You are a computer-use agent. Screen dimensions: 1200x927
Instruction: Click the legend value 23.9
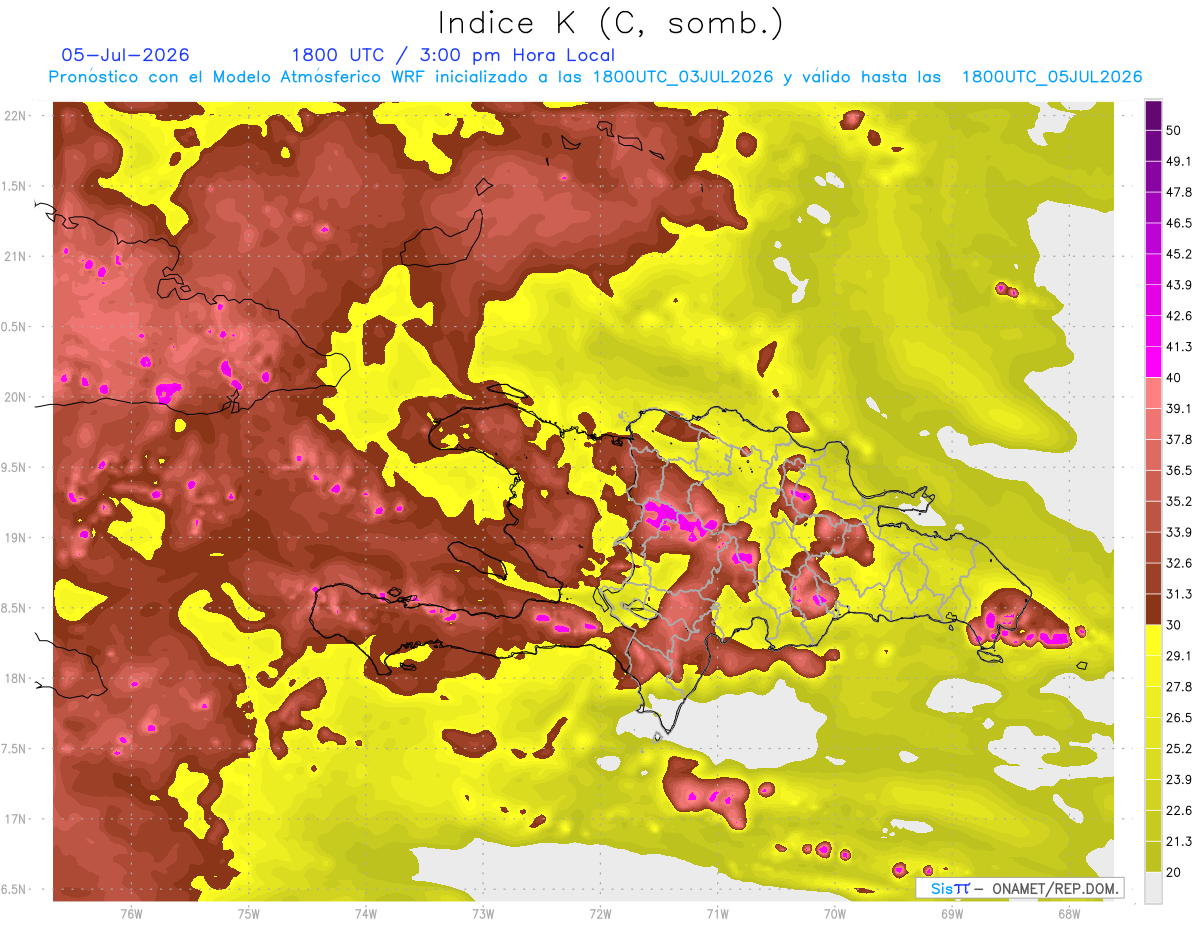coord(1179,779)
